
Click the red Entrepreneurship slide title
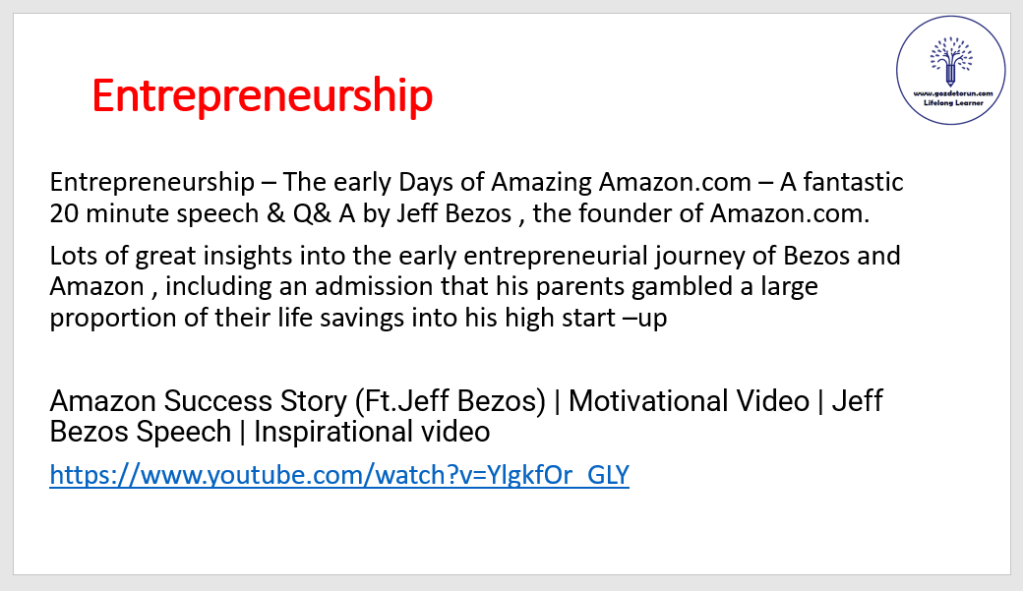tap(262, 96)
